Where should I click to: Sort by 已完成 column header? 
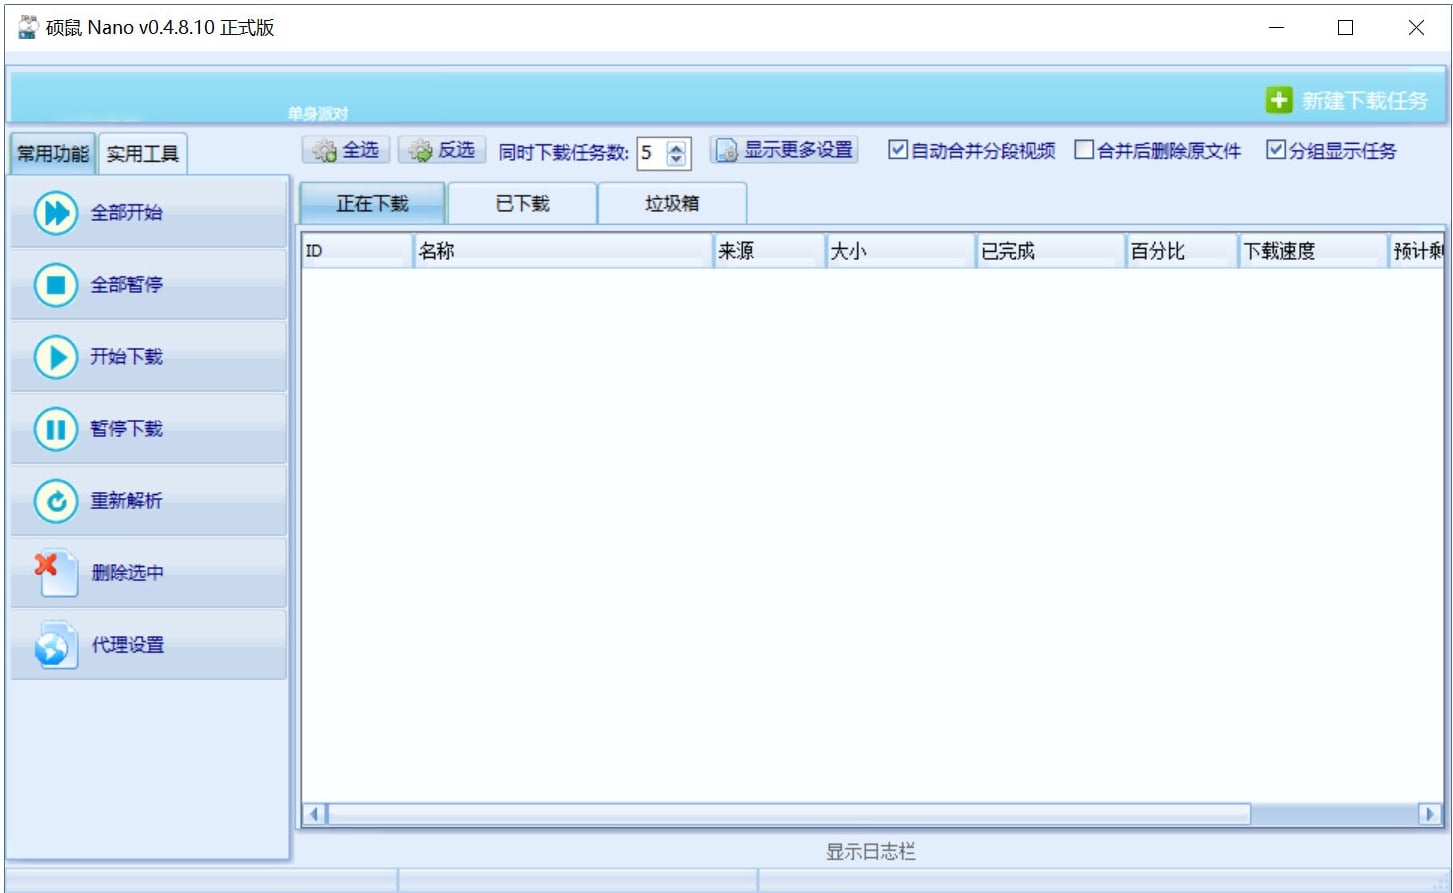[x=1051, y=250]
